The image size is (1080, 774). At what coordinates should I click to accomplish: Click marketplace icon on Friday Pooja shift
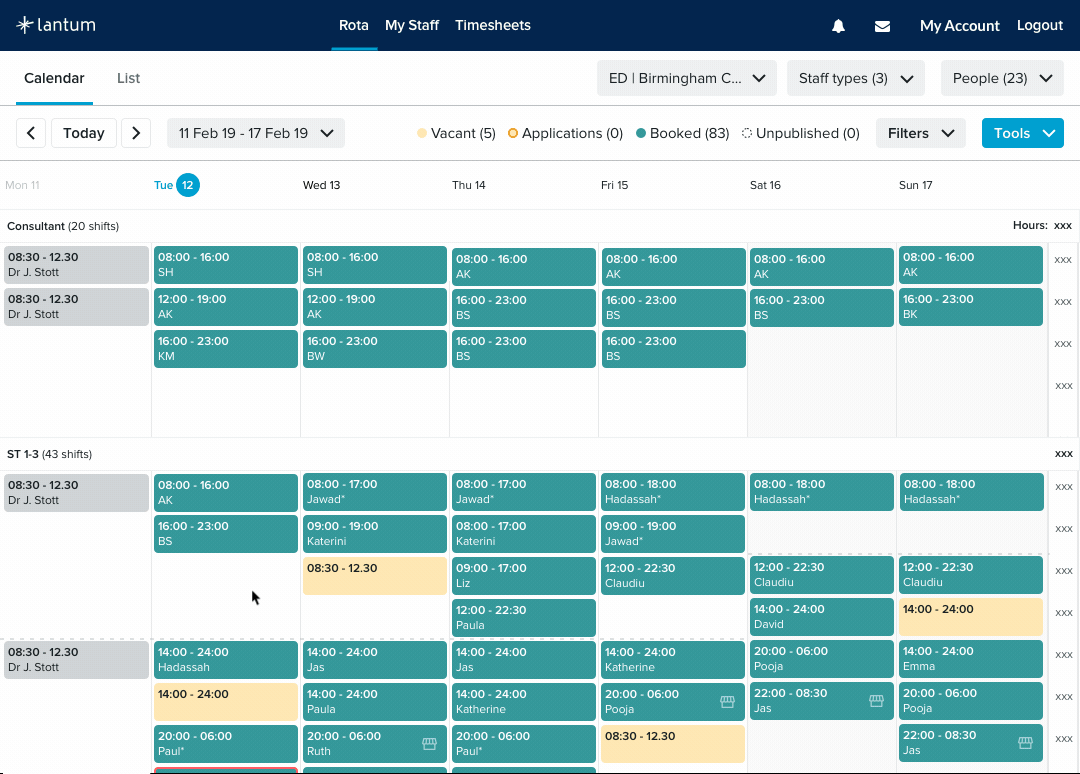[727, 702]
